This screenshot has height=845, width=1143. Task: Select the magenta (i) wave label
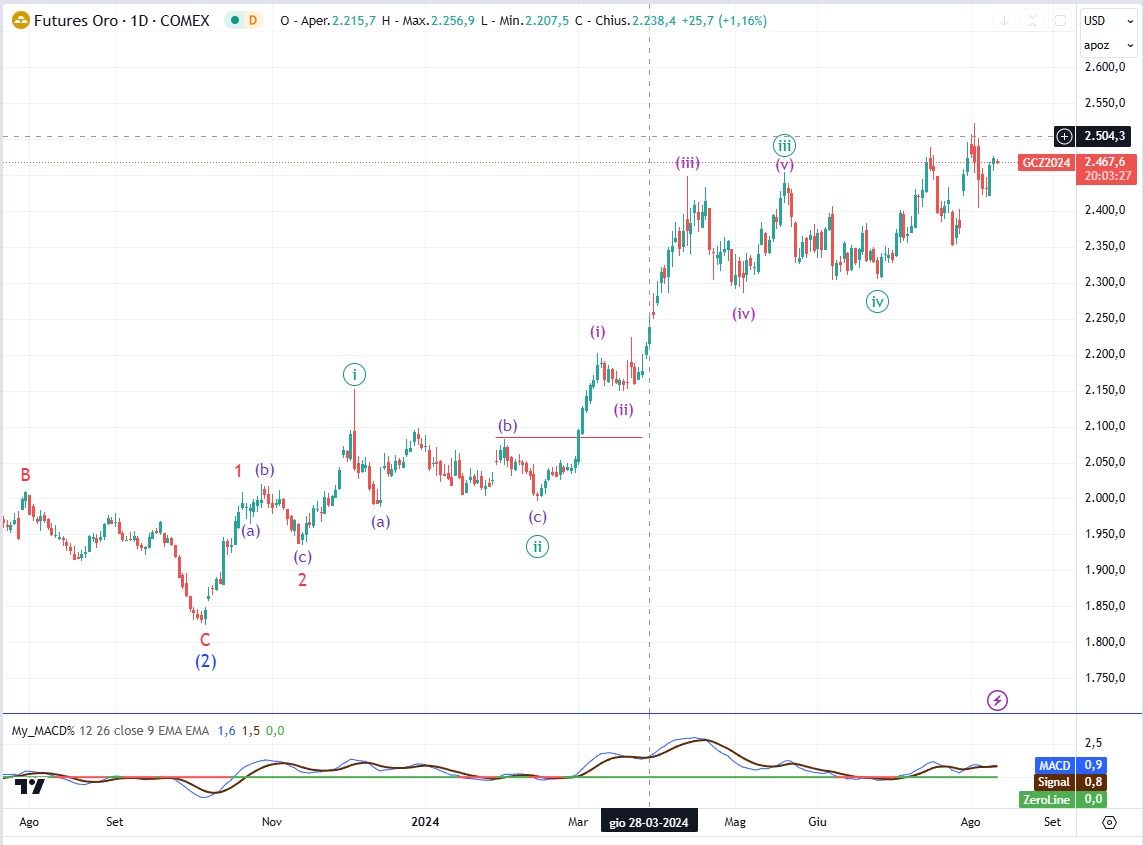click(598, 332)
